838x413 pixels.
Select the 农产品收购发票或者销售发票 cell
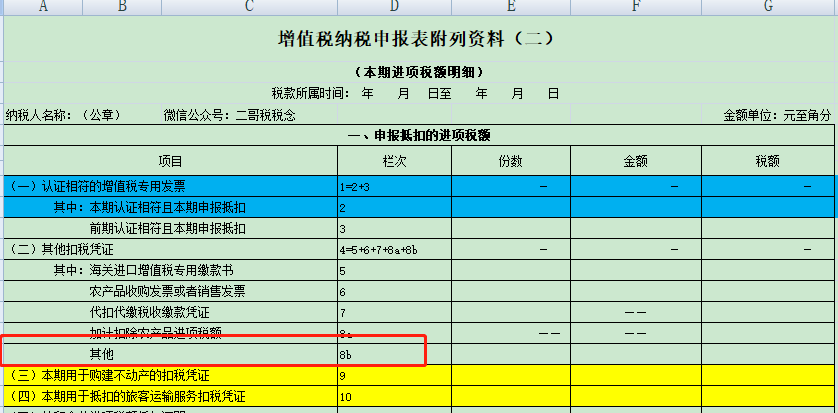pyautogui.click(x=167, y=291)
